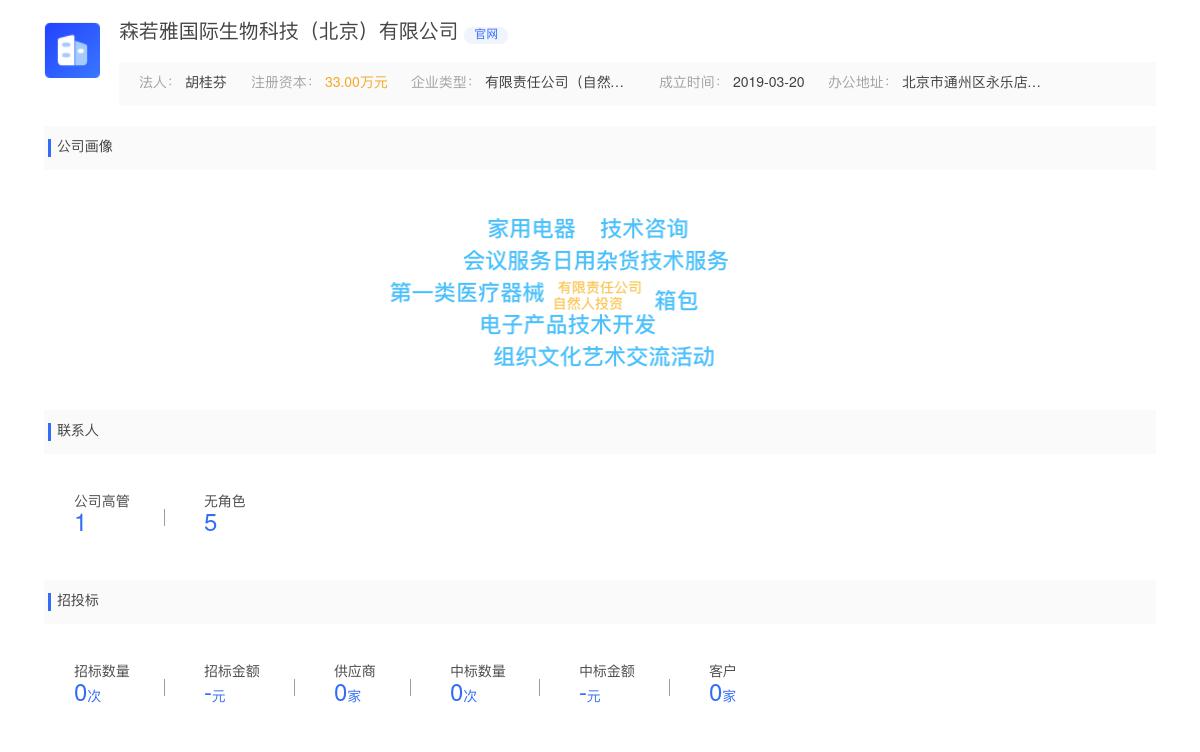The image size is (1200, 752).
Task: Click the 会议服务日用杂货技术服务 tag line
Action: pyautogui.click(x=595, y=261)
